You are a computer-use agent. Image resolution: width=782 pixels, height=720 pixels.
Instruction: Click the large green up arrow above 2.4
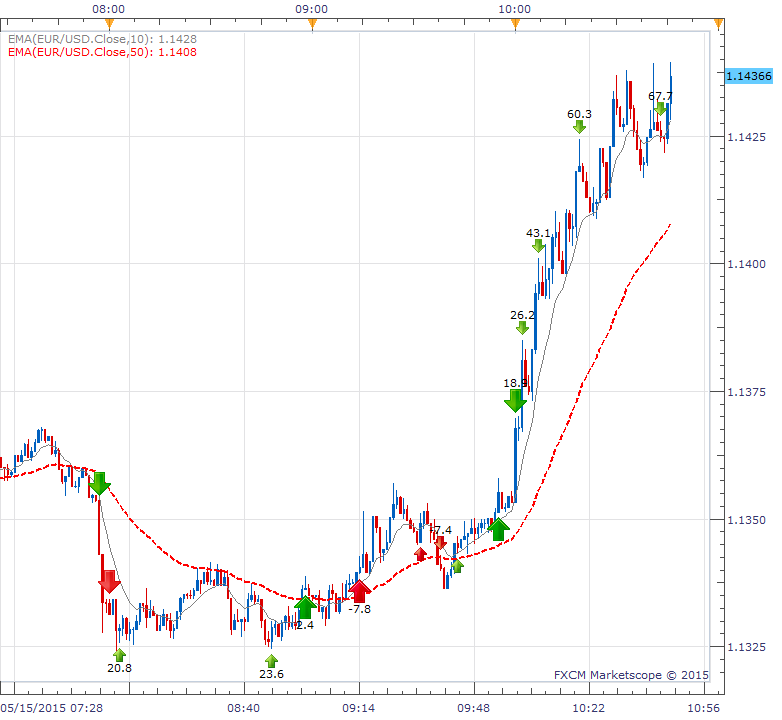[305, 607]
